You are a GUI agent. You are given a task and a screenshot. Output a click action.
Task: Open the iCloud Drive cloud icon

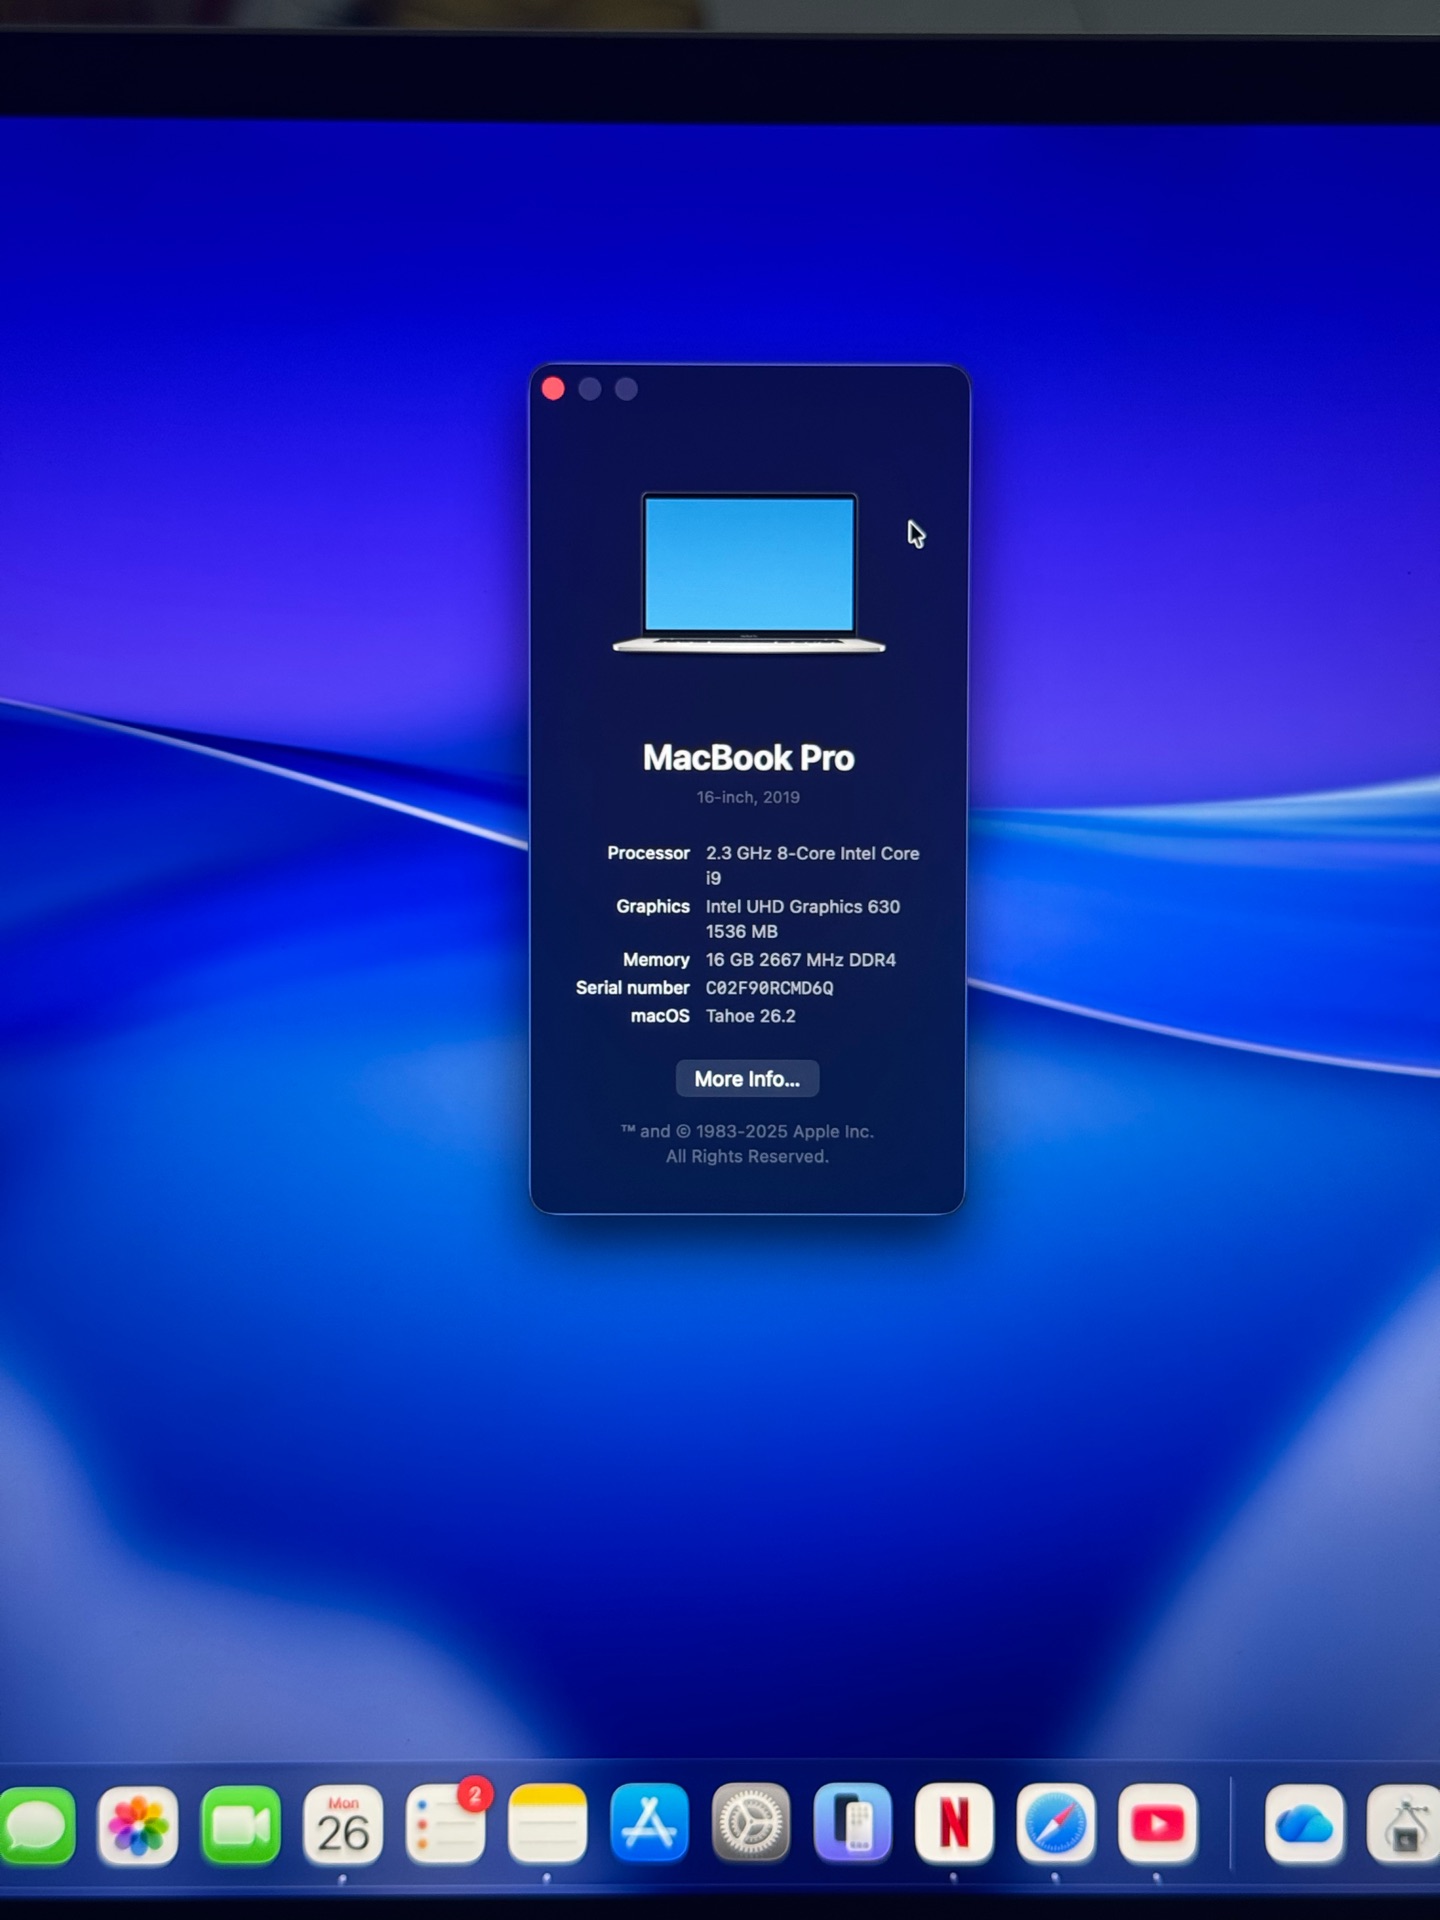(1304, 1824)
